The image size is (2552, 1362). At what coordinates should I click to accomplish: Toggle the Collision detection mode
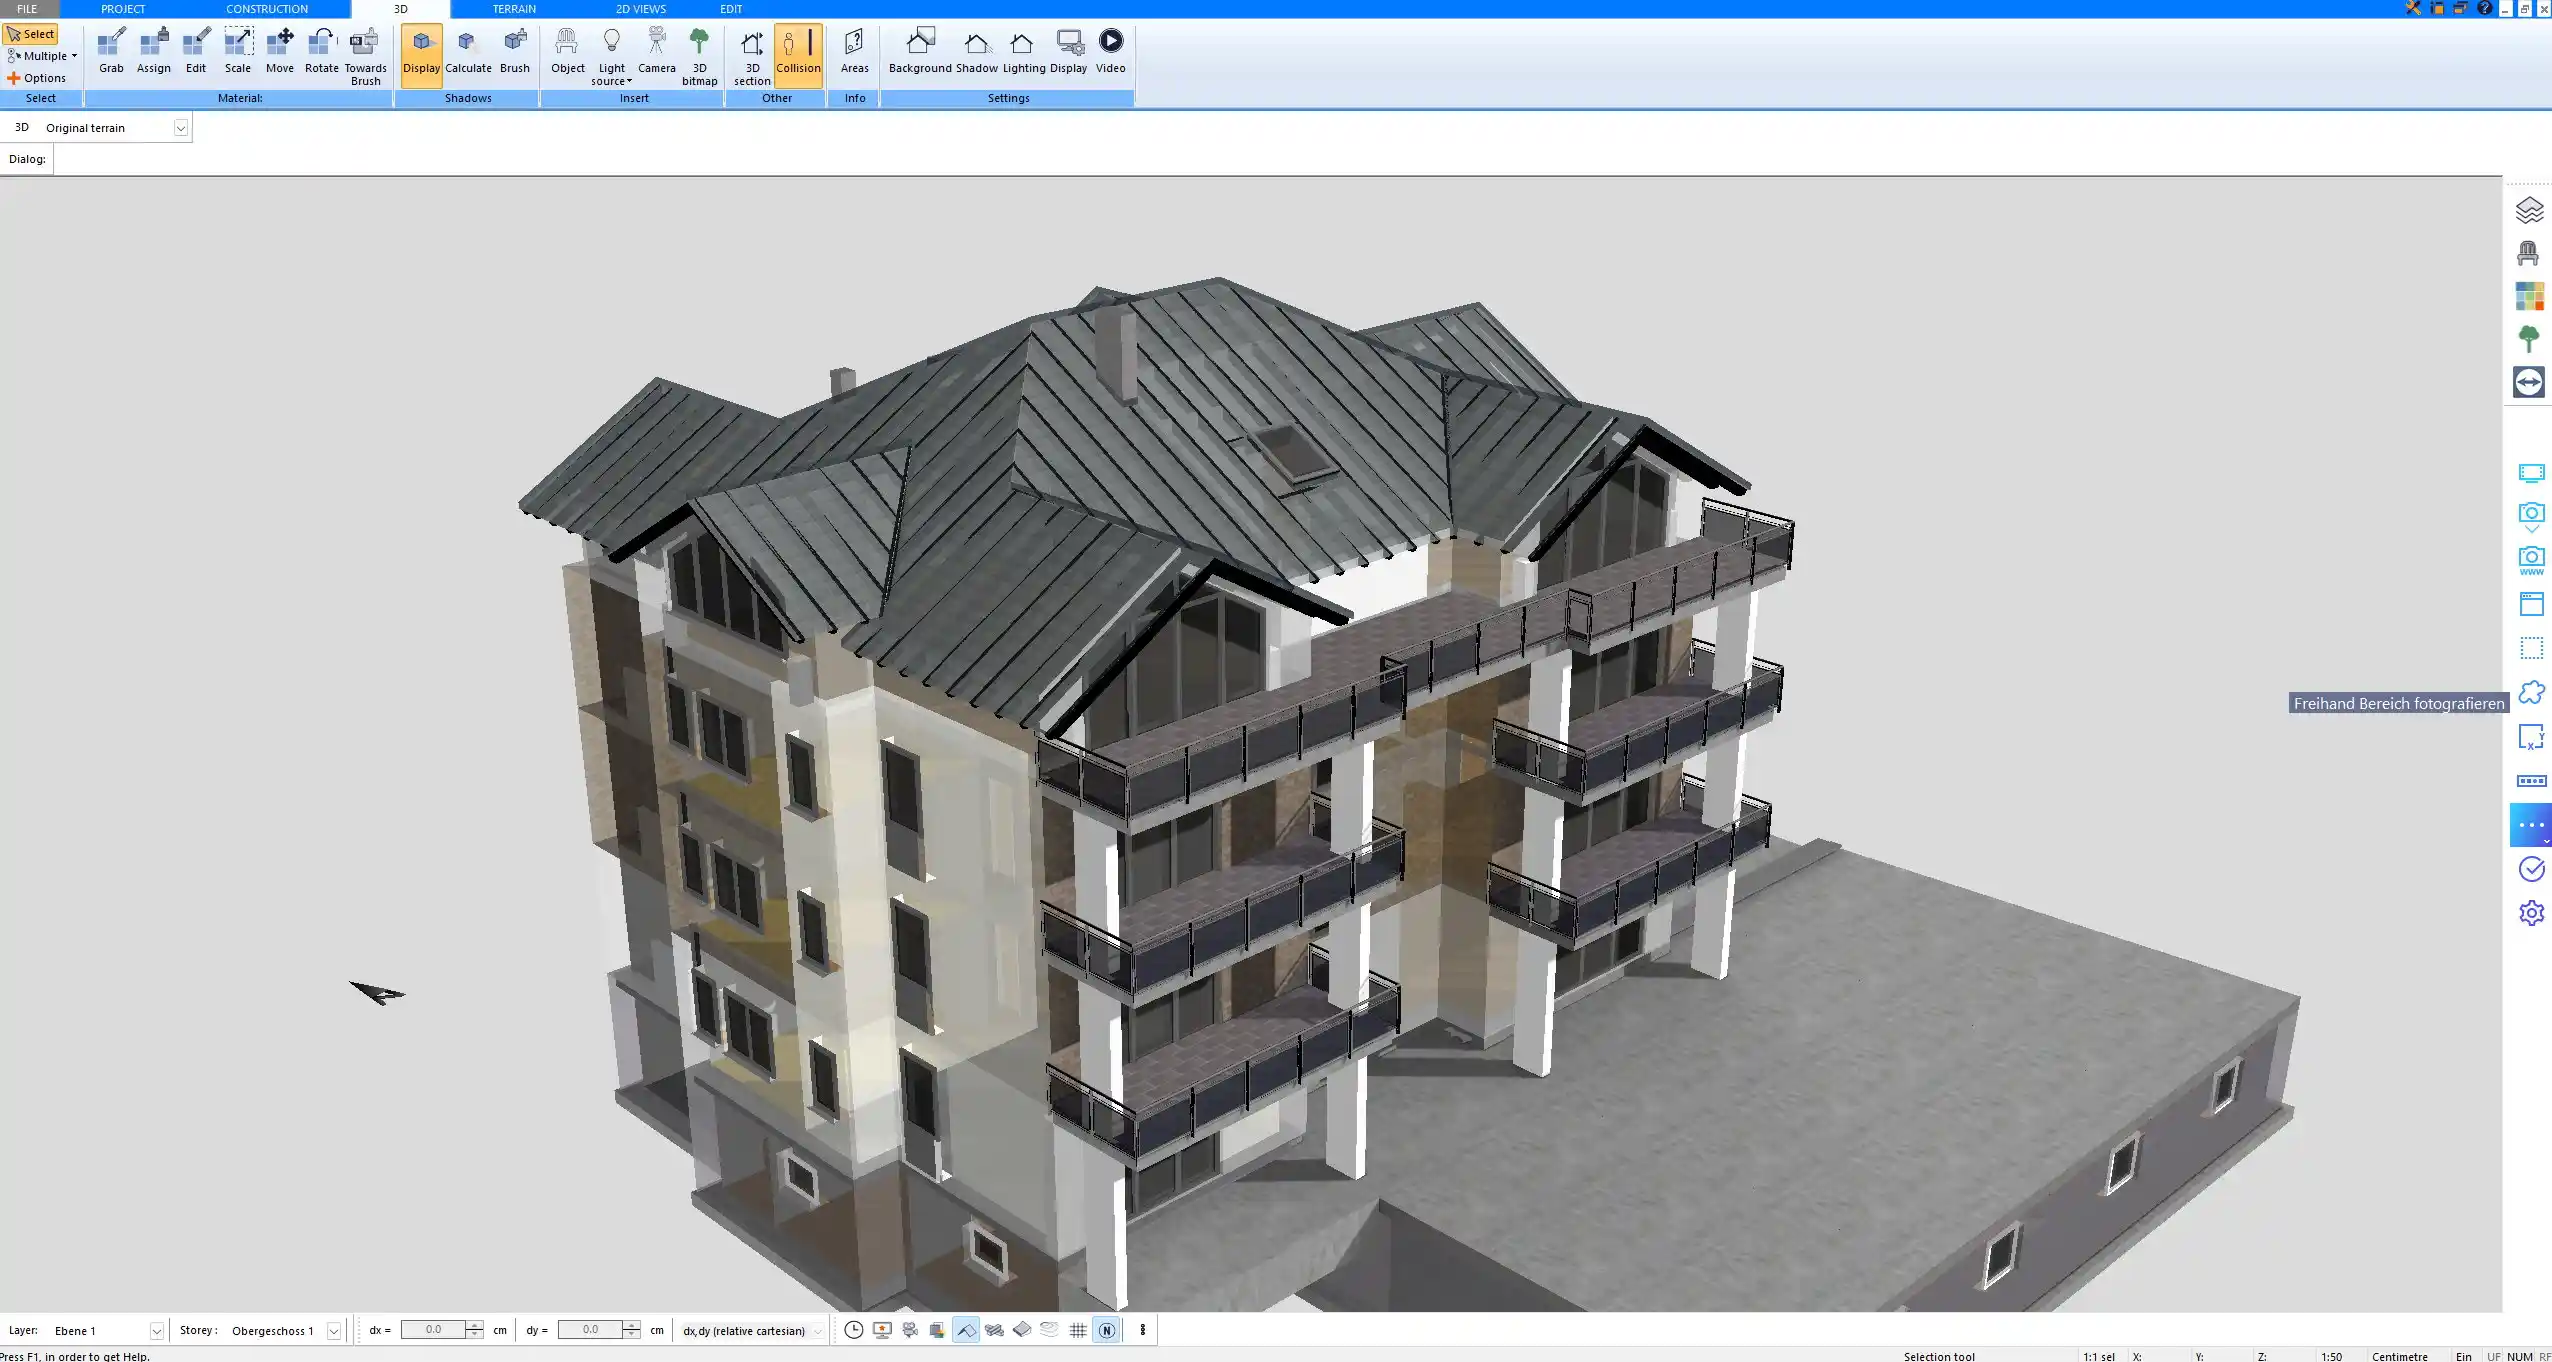point(798,50)
